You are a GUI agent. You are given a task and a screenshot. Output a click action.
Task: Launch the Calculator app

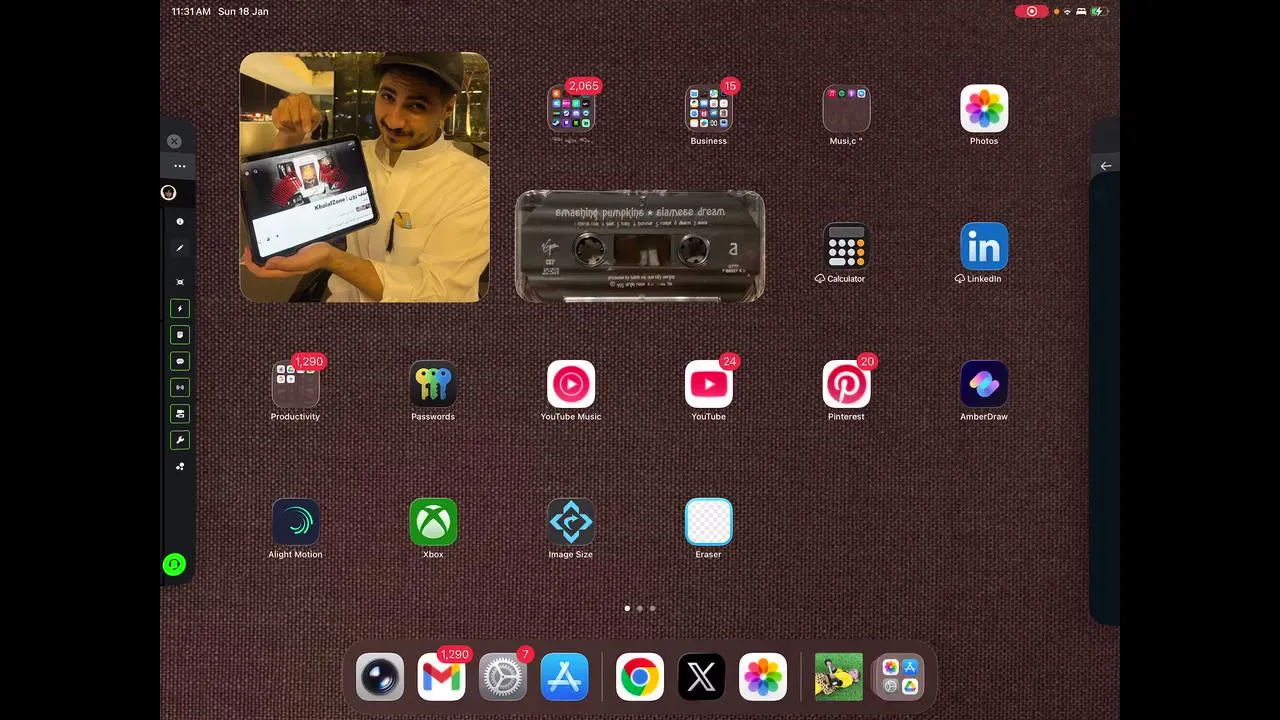coord(846,247)
